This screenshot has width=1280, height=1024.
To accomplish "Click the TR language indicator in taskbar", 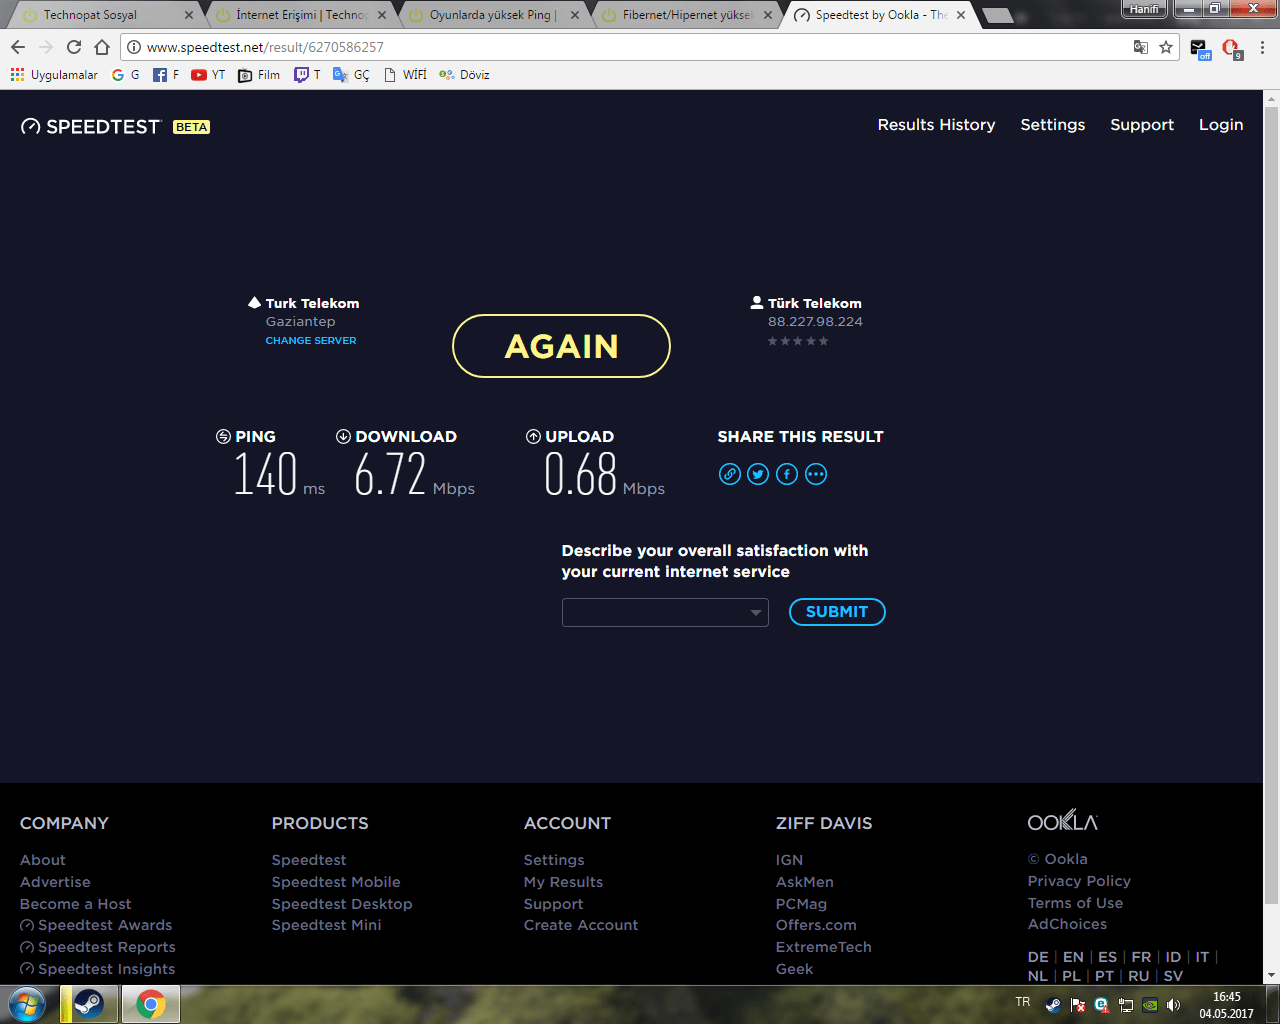I will click(1022, 1002).
